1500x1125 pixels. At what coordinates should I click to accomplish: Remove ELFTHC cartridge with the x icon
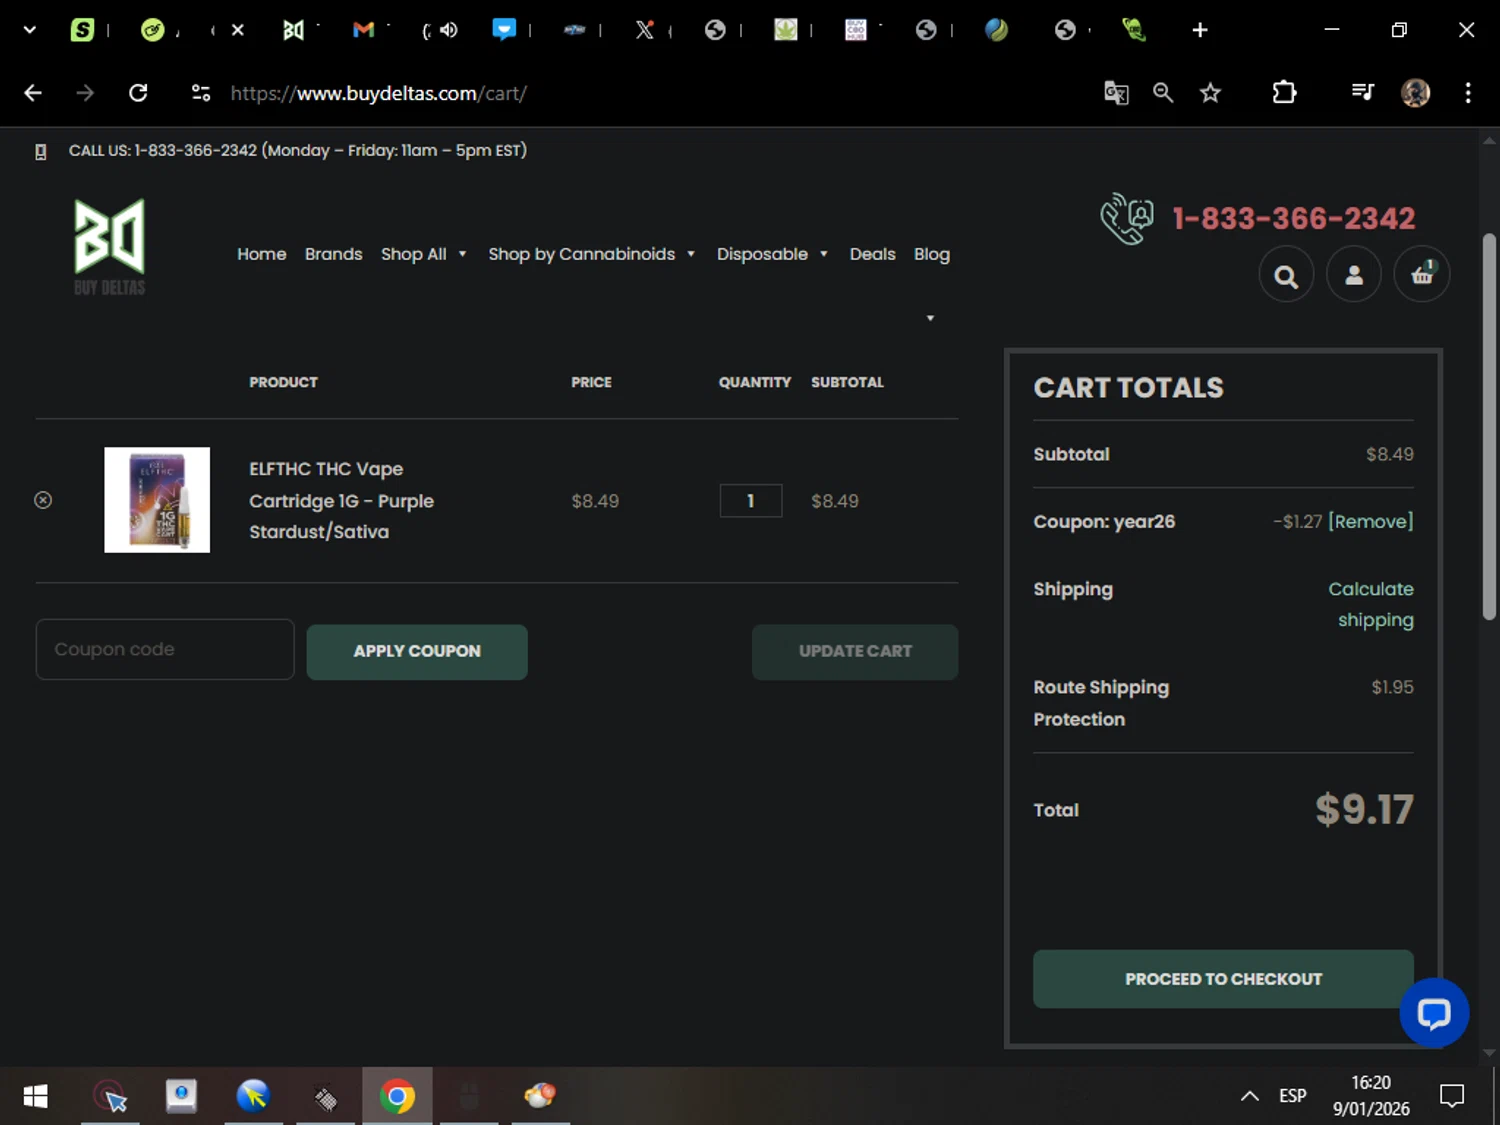[x=43, y=500]
